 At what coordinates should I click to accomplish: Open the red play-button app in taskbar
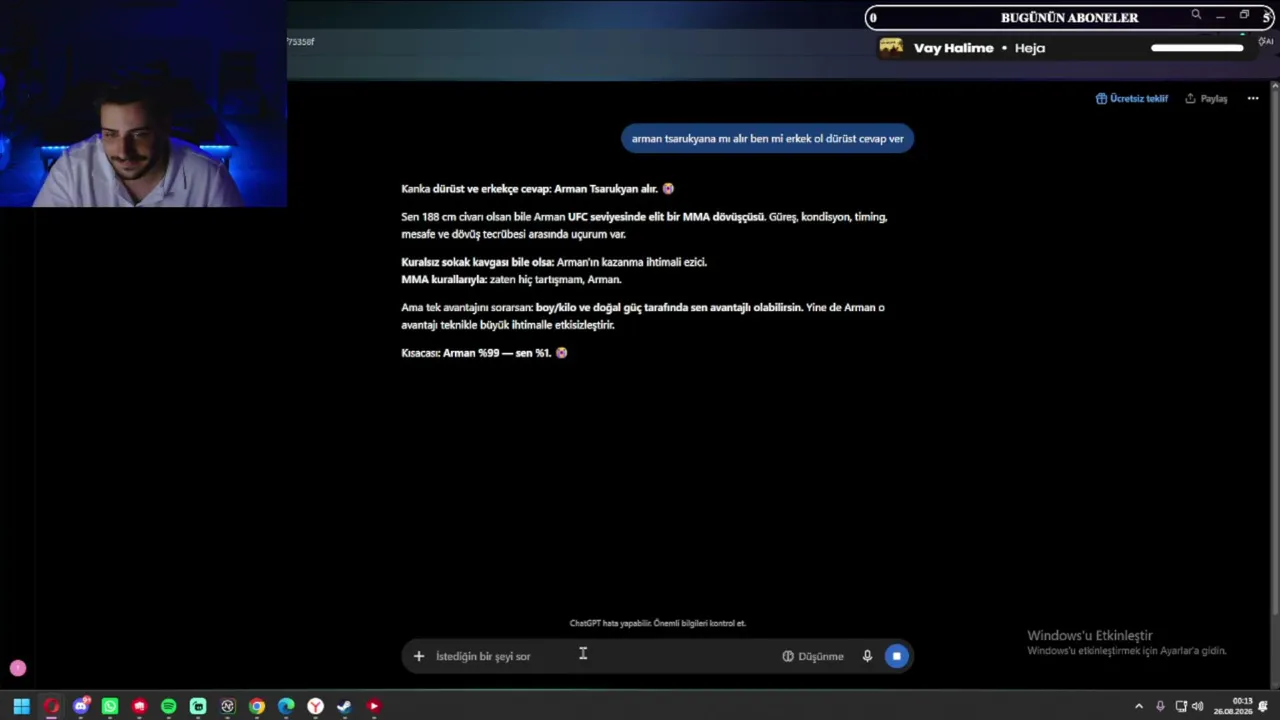tap(374, 707)
